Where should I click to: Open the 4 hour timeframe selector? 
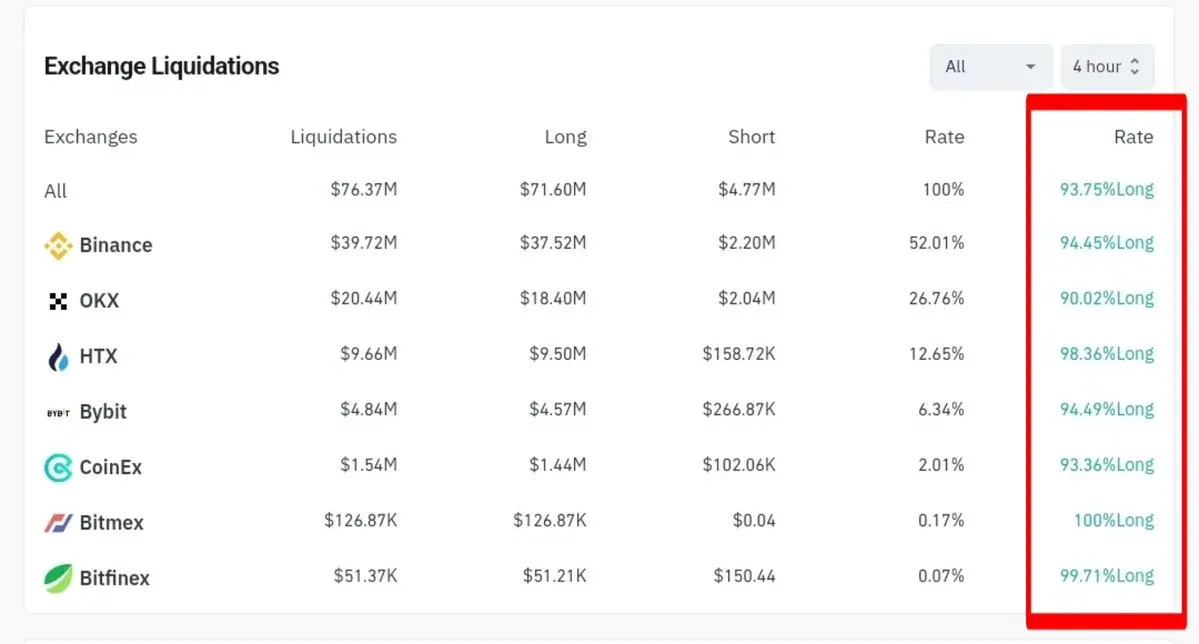pyautogui.click(x=1106, y=67)
